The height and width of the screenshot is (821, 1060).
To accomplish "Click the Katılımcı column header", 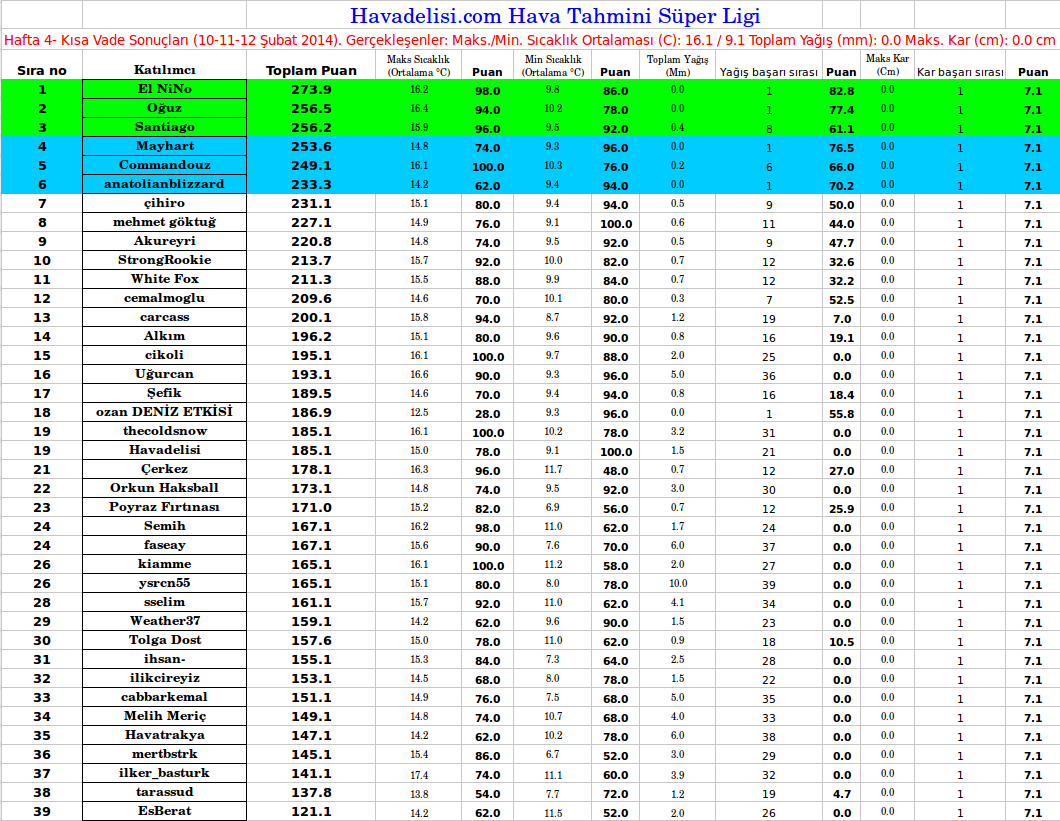I will [x=164, y=70].
